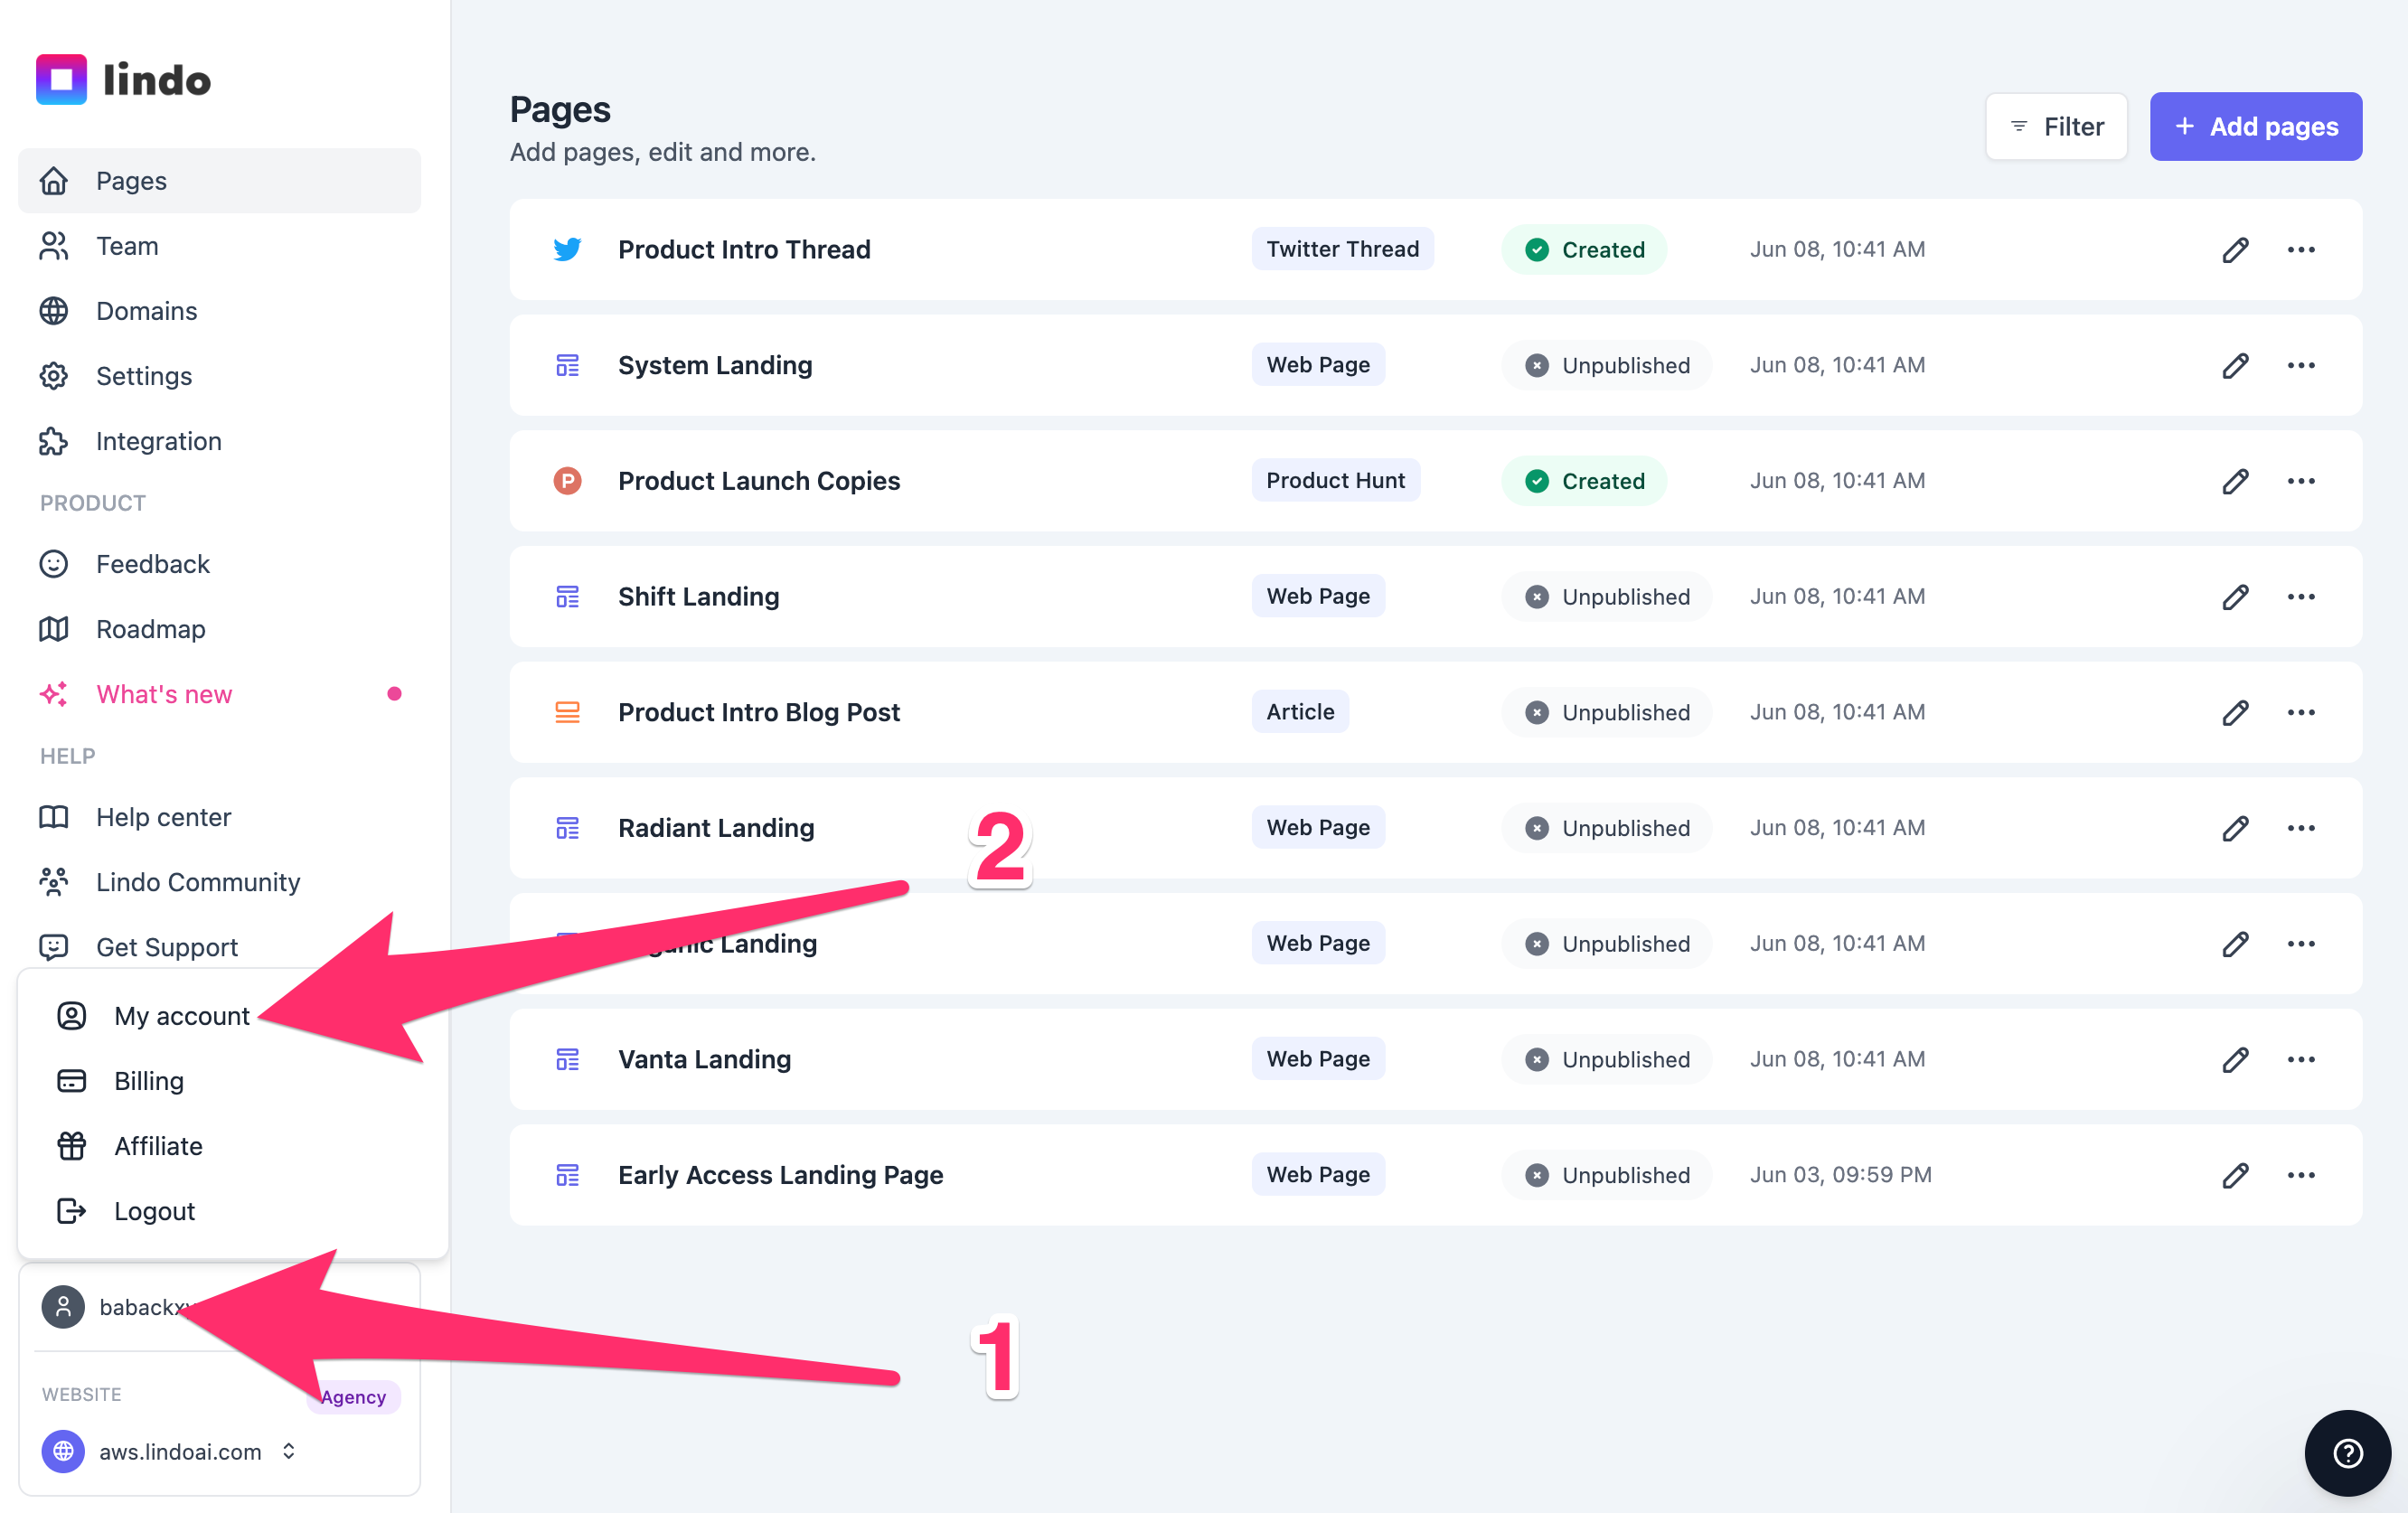Click the Settings gear icon
Image resolution: width=2408 pixels, height=1513 pixels.
[54, 376]
